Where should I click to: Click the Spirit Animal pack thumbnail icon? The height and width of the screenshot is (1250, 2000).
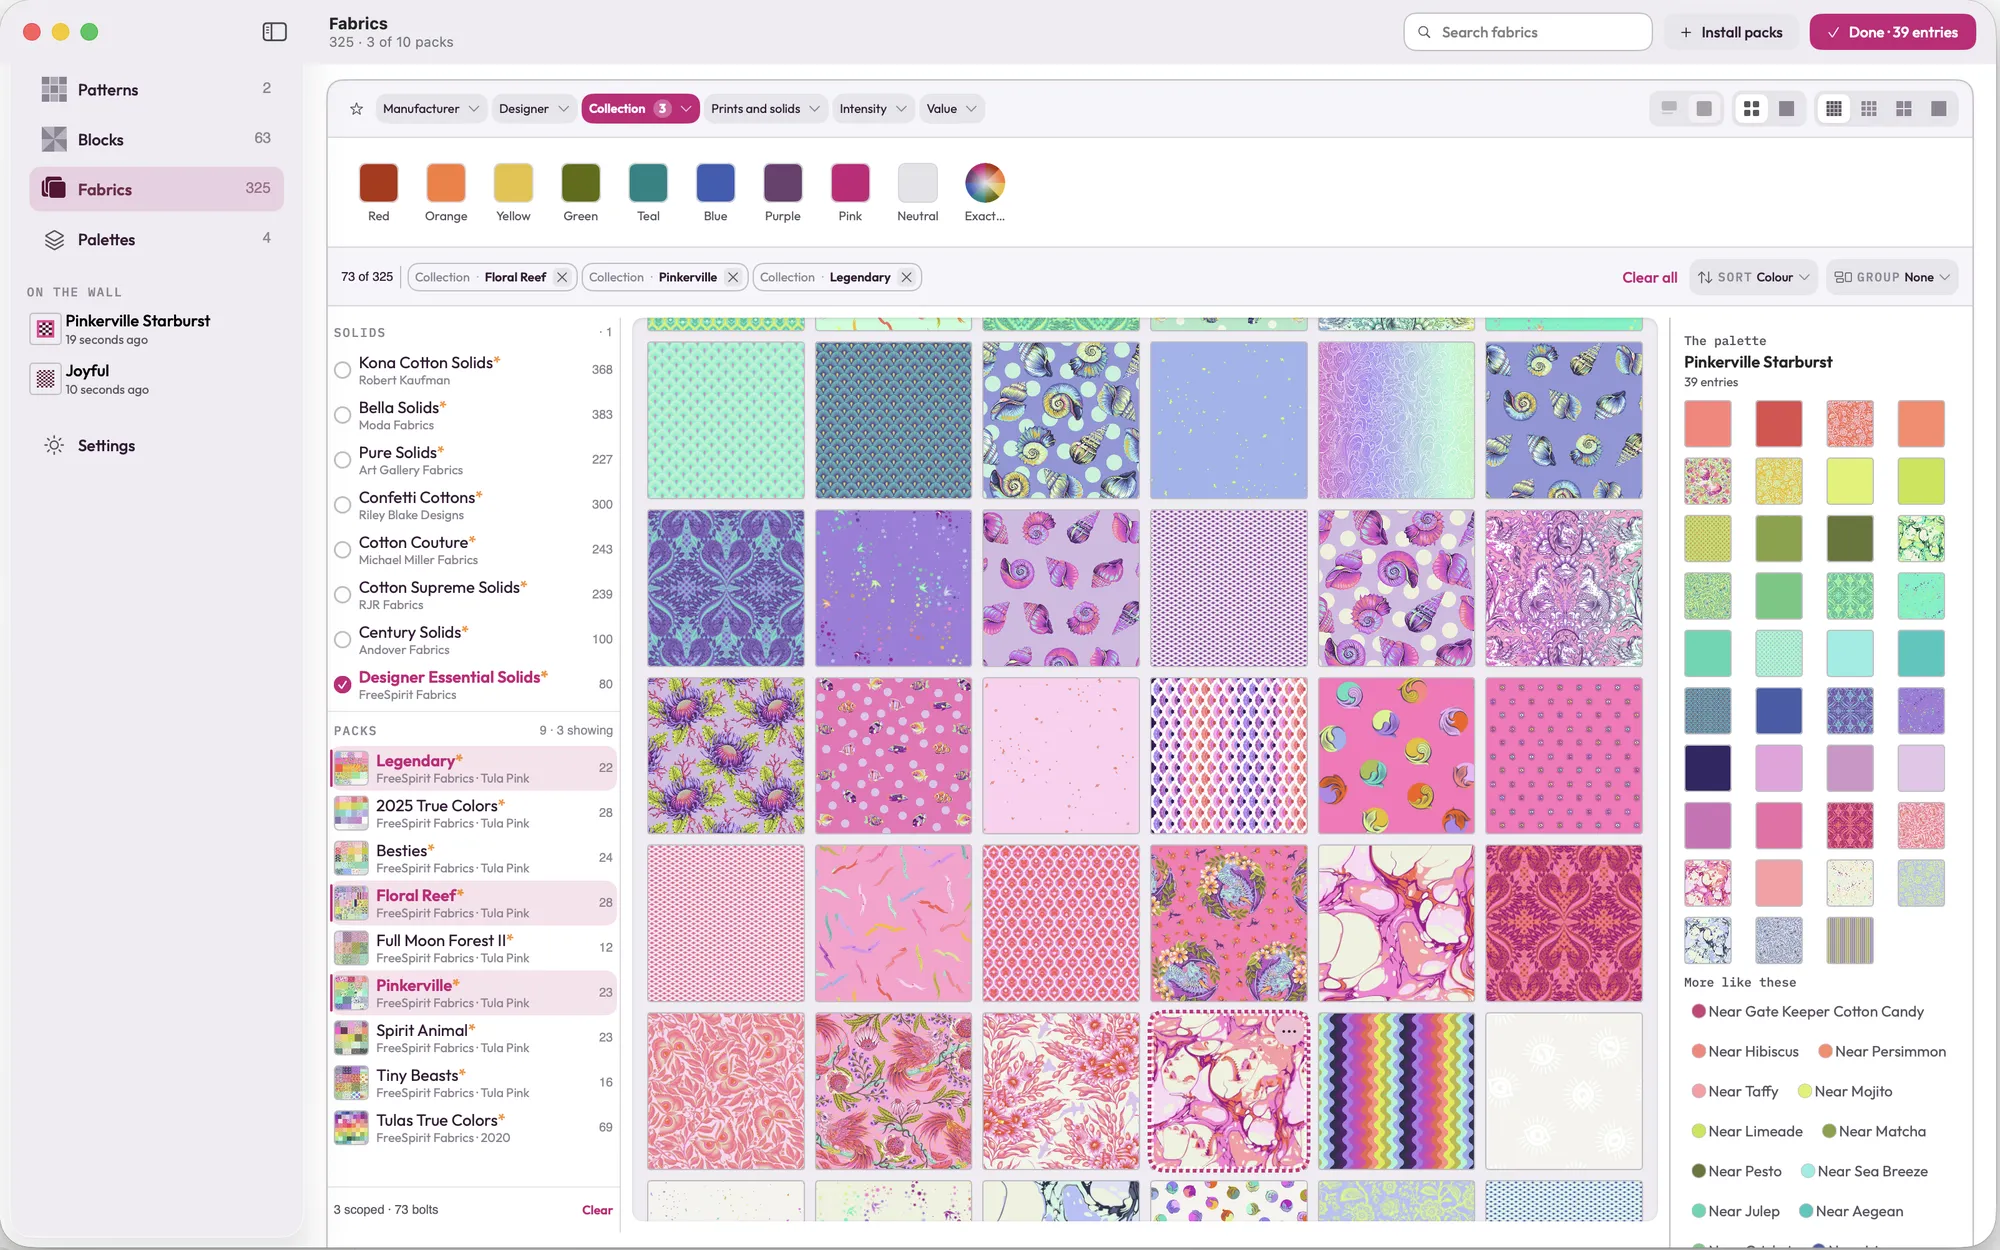point(351,1038)
